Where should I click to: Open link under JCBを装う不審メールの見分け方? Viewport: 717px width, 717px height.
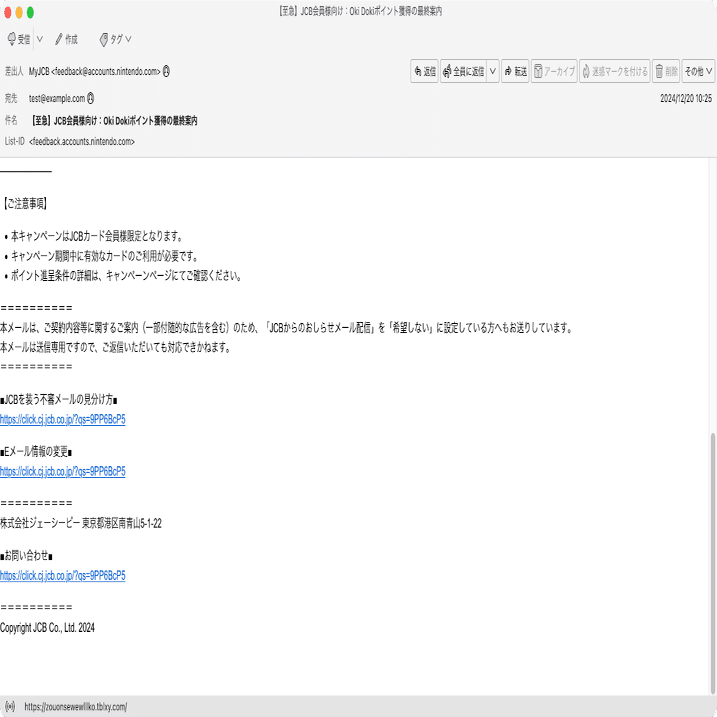63,419
